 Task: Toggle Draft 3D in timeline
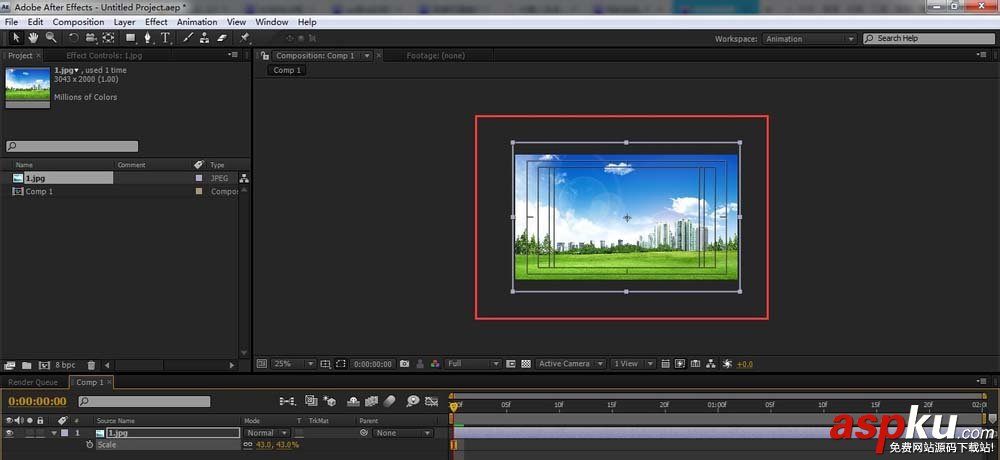(330, 401)
